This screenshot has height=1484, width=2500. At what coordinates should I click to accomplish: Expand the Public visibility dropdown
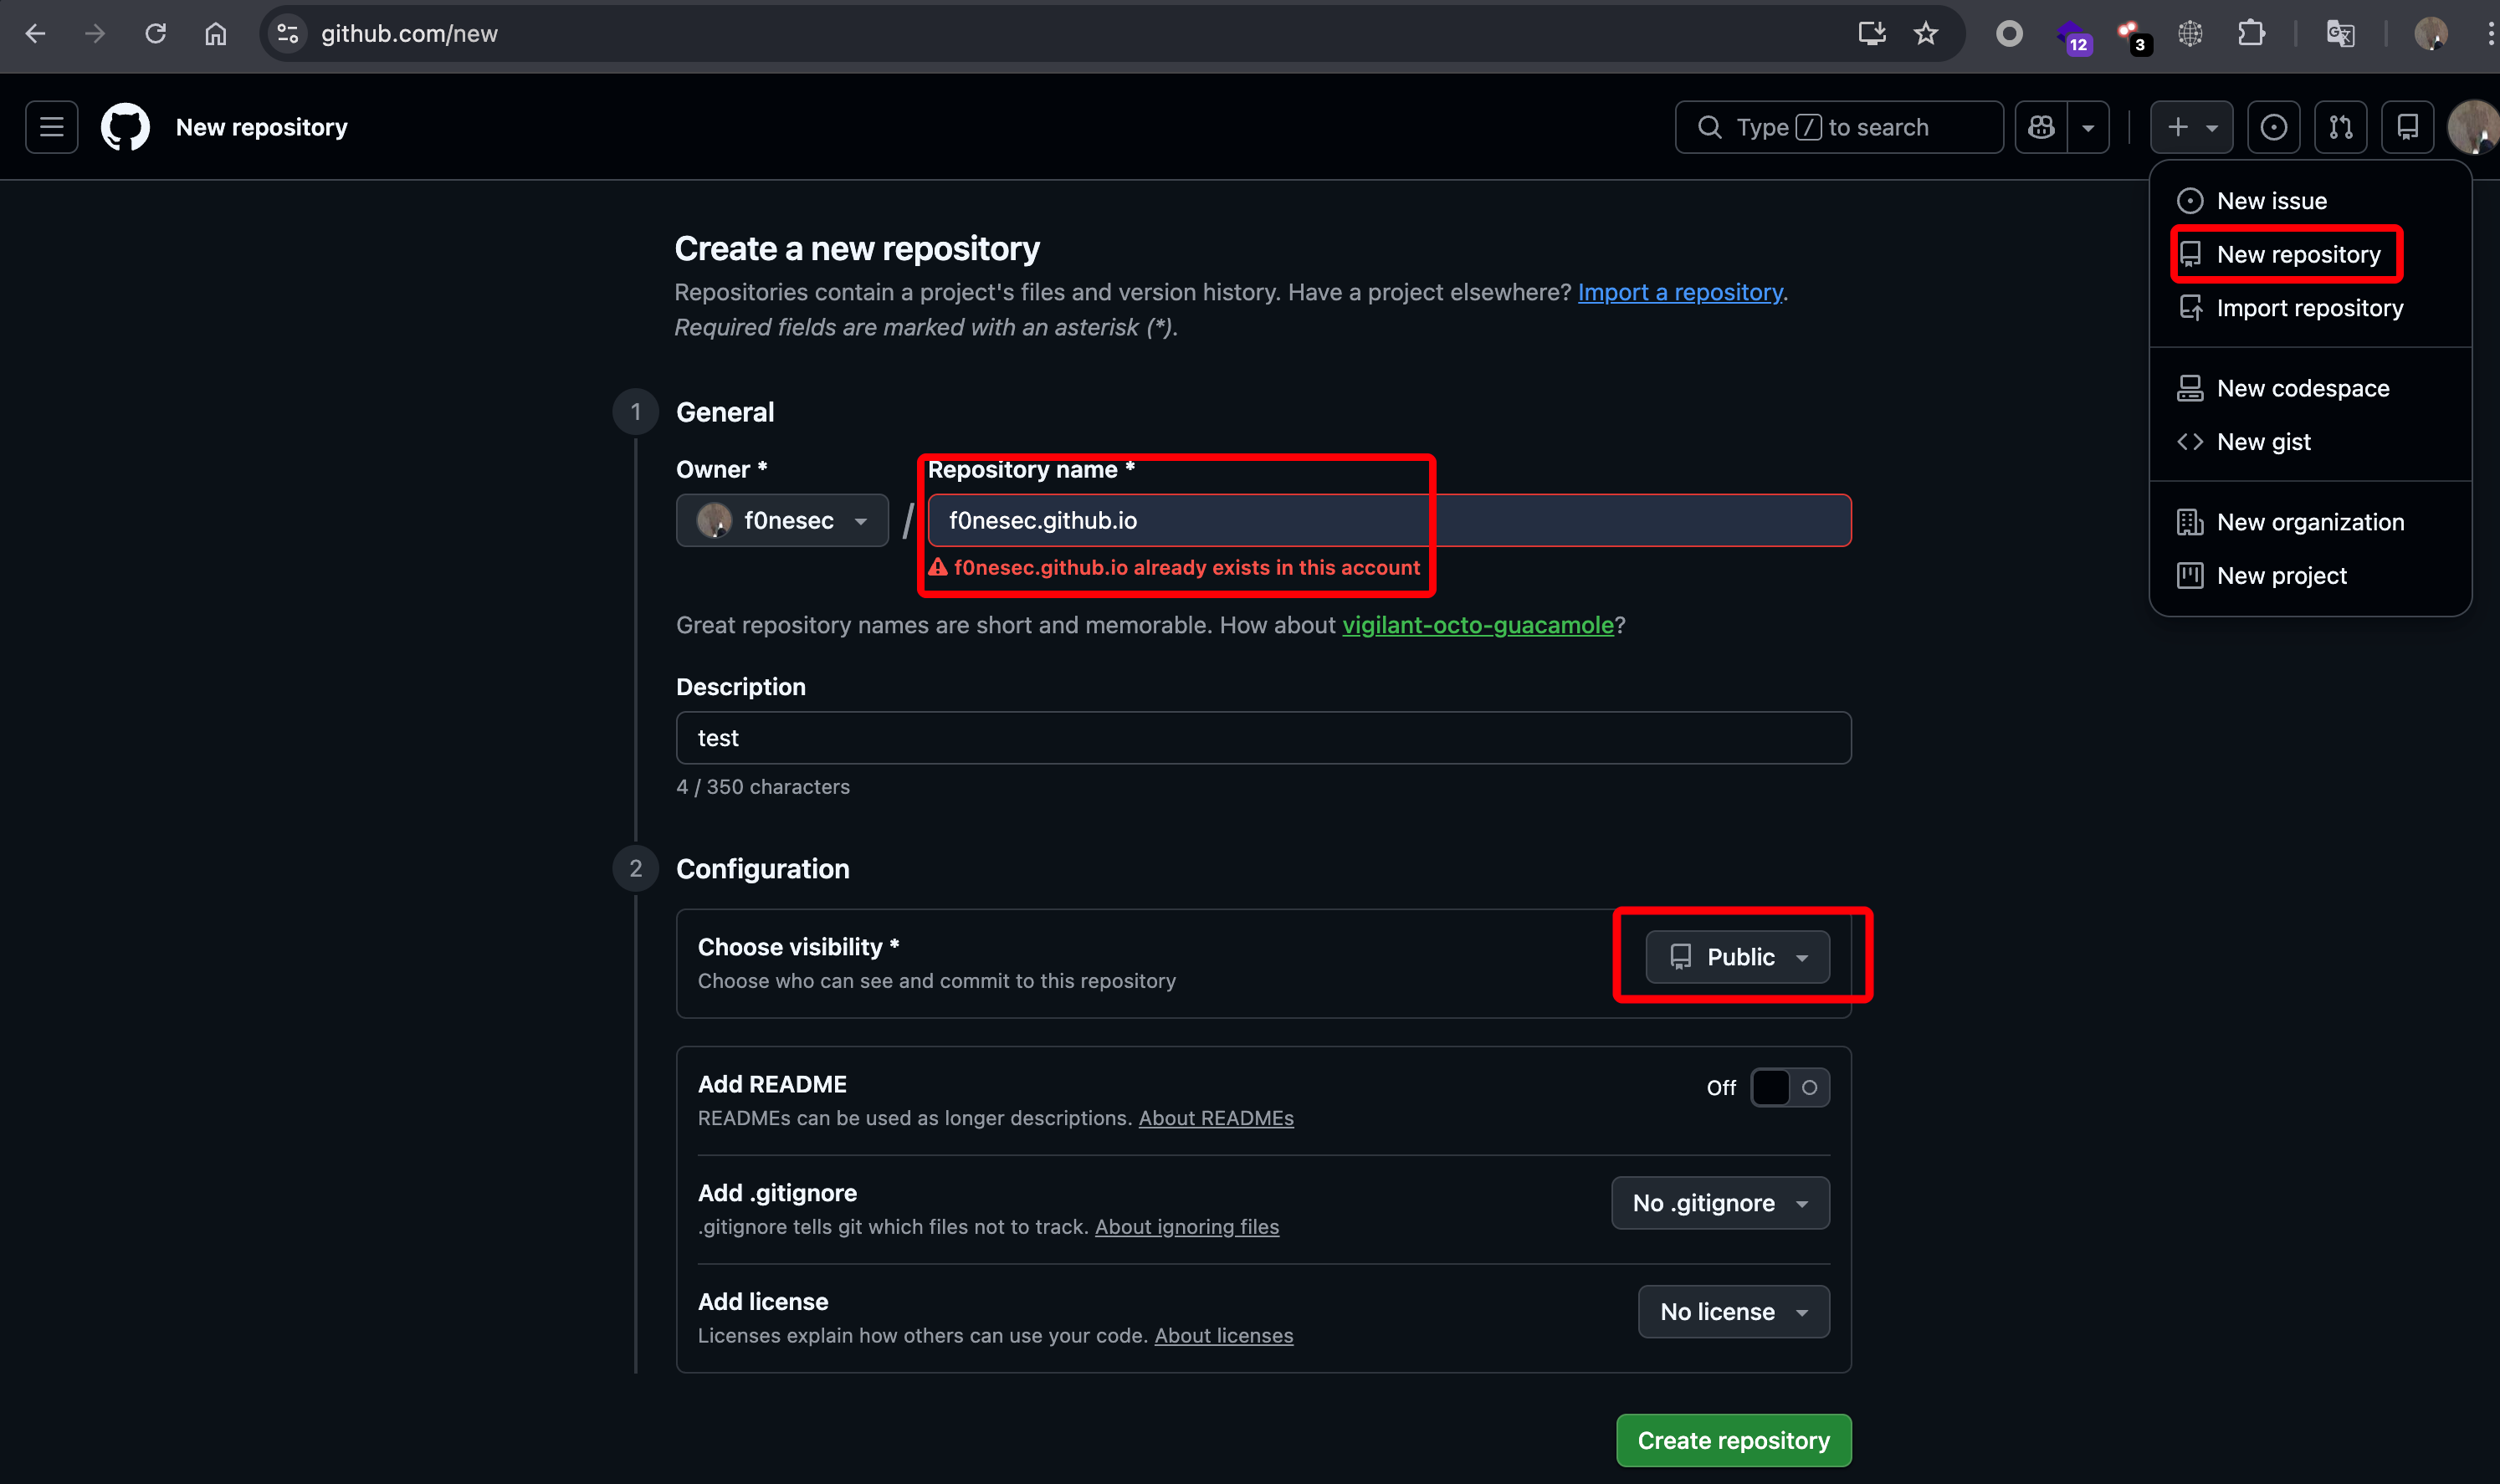click(1737, 957)
